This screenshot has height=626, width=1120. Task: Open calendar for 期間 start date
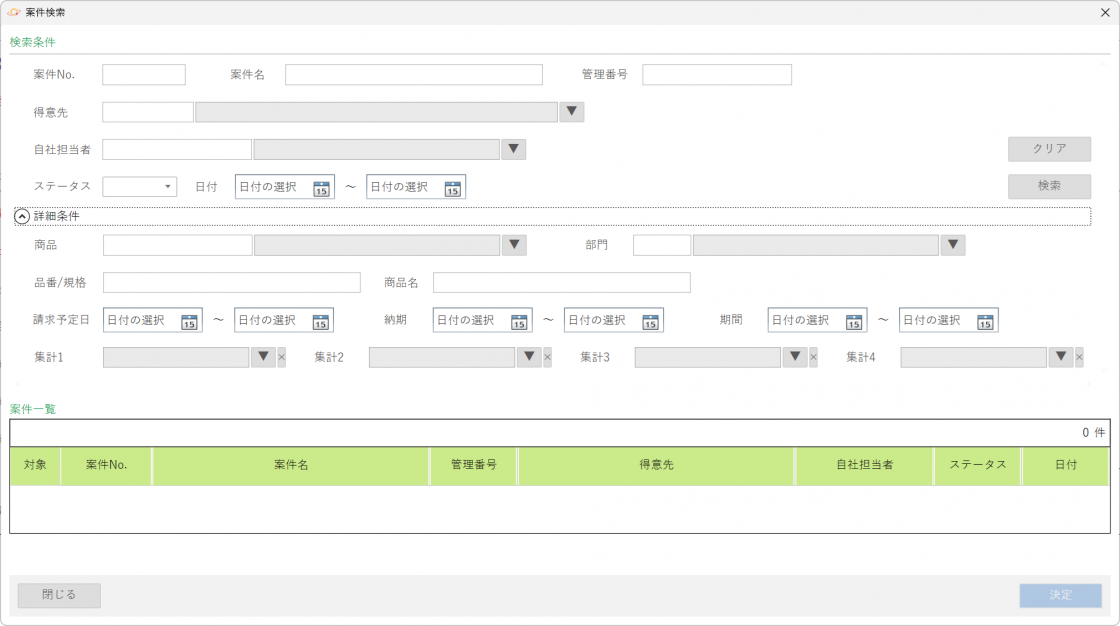tap(854, 321)
